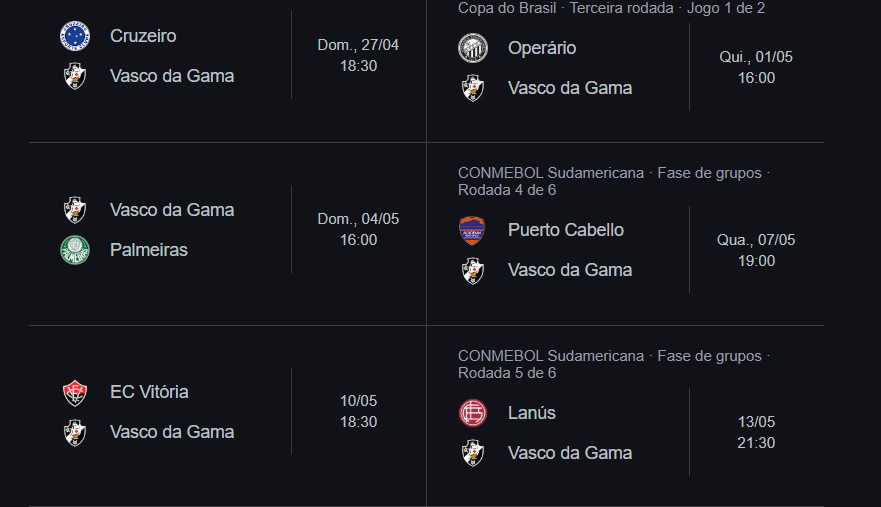Open the Puerto Cabello team crest
The width and height of the screenshot is (881, 507).
coord(472,230)
